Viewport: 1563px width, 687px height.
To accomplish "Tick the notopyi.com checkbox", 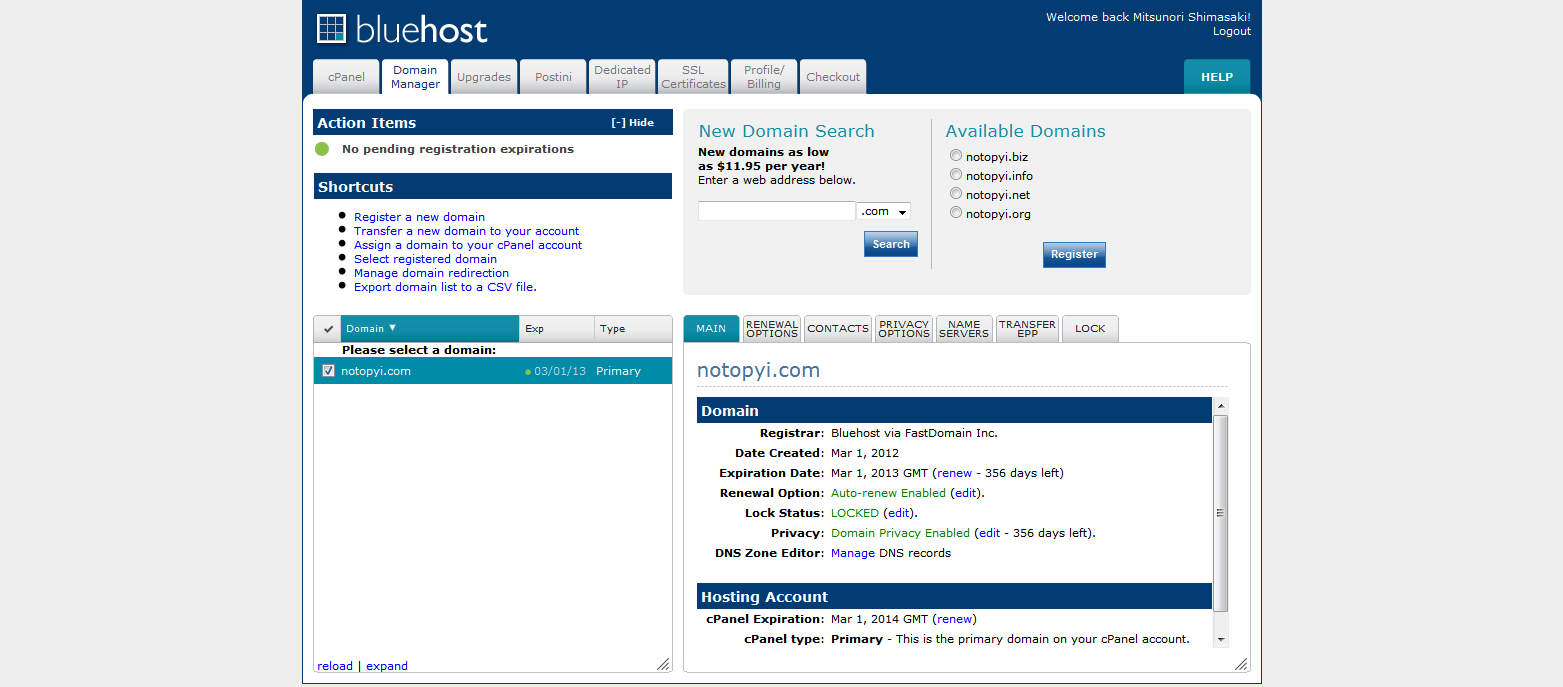I will tap(328, 371).
